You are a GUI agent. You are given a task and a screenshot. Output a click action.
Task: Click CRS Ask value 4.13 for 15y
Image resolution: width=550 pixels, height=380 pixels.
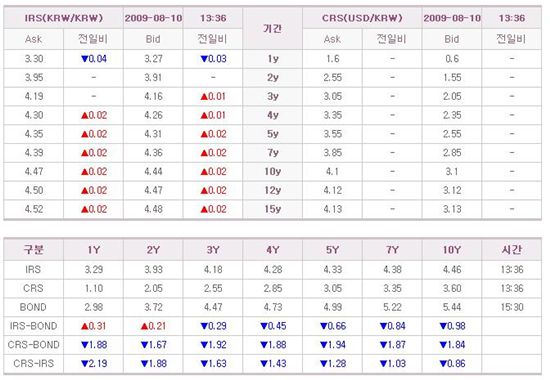coord(332,209)
